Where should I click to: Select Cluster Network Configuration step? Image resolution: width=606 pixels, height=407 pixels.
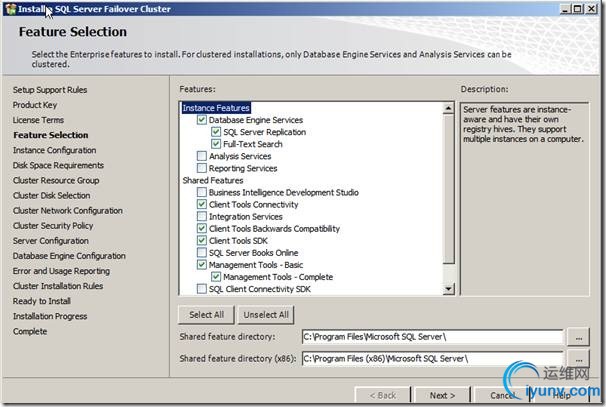(68, 211)
